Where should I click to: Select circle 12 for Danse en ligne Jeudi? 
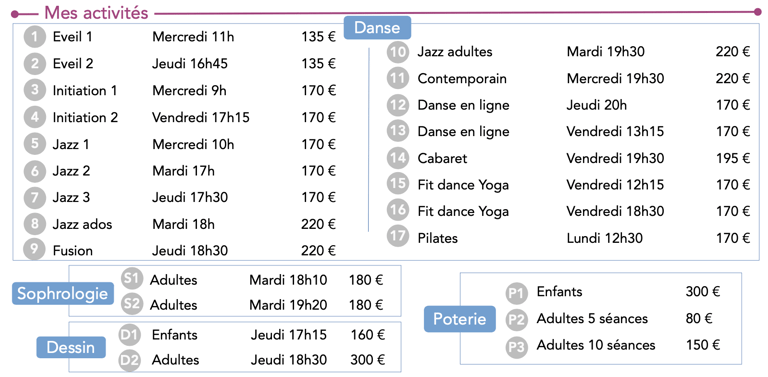coord(398,105)
